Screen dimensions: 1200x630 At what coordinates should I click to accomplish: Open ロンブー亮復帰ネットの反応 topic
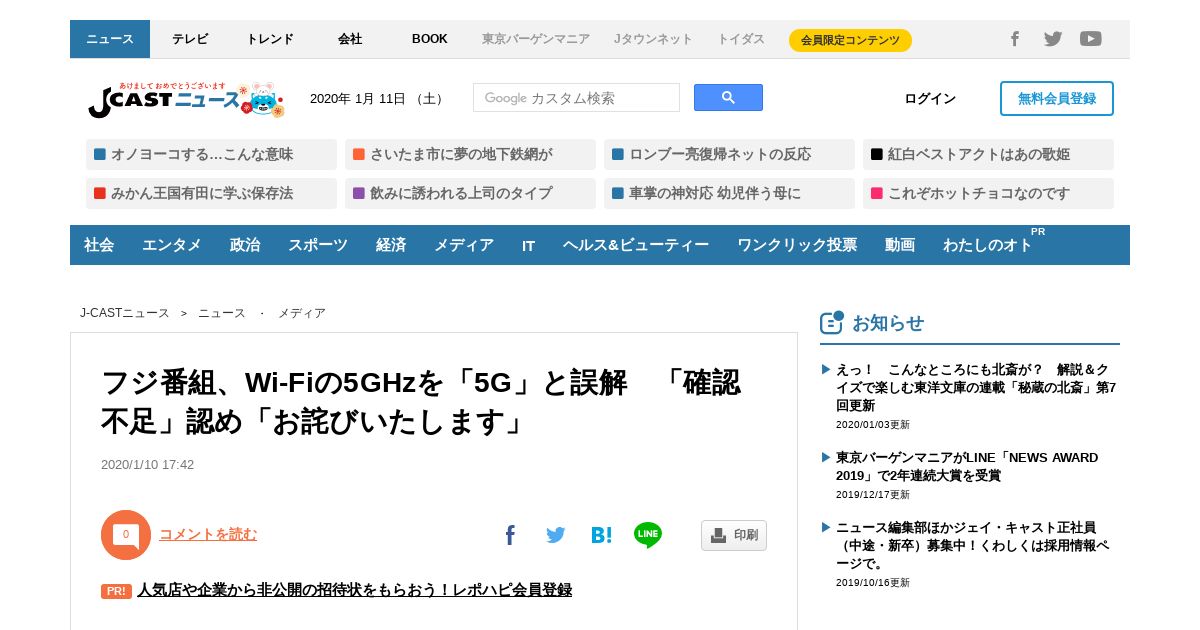(x=729, y=154)
